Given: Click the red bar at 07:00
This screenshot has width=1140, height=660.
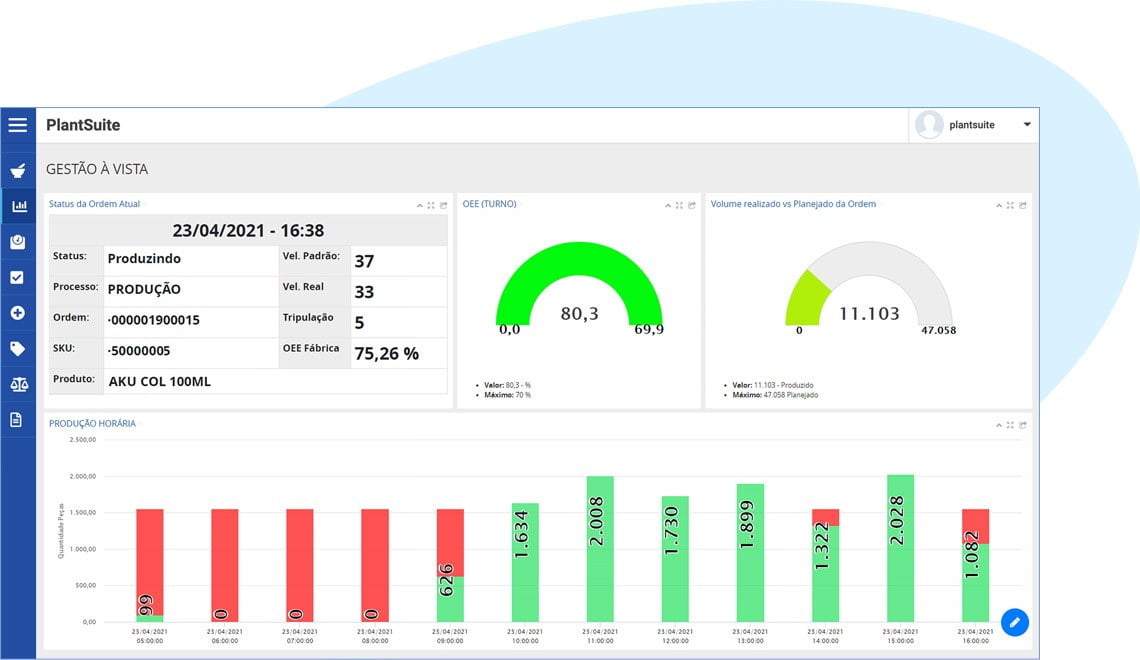Looking at the screenshot, I should [300, 566].
